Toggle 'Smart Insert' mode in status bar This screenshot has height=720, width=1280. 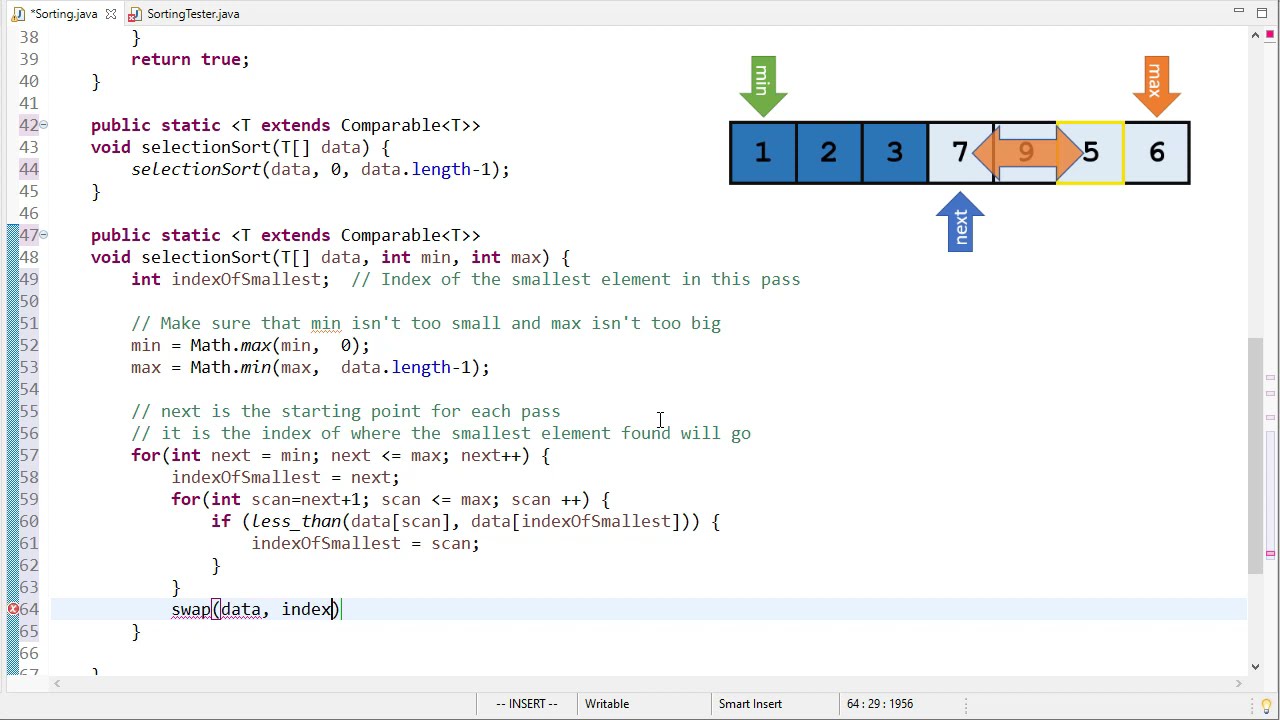750,704
